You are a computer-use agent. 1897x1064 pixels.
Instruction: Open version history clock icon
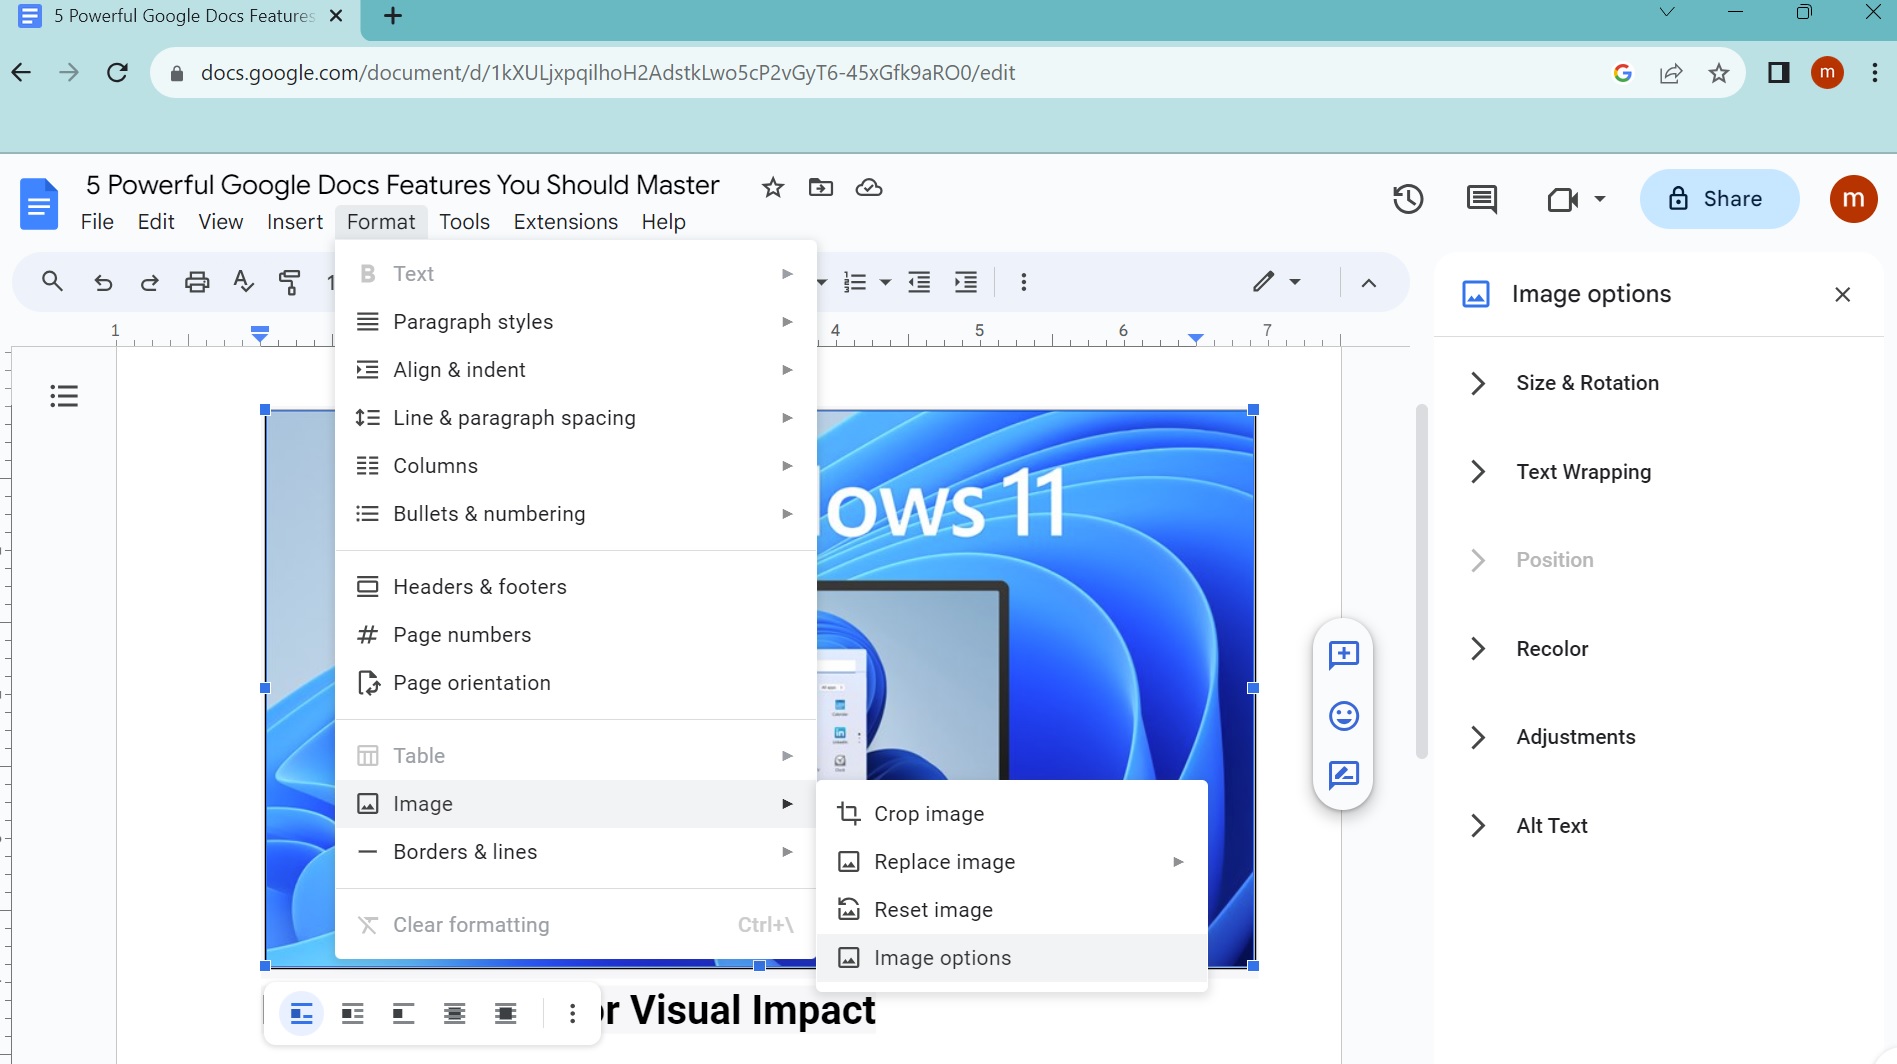[1408, 199]
